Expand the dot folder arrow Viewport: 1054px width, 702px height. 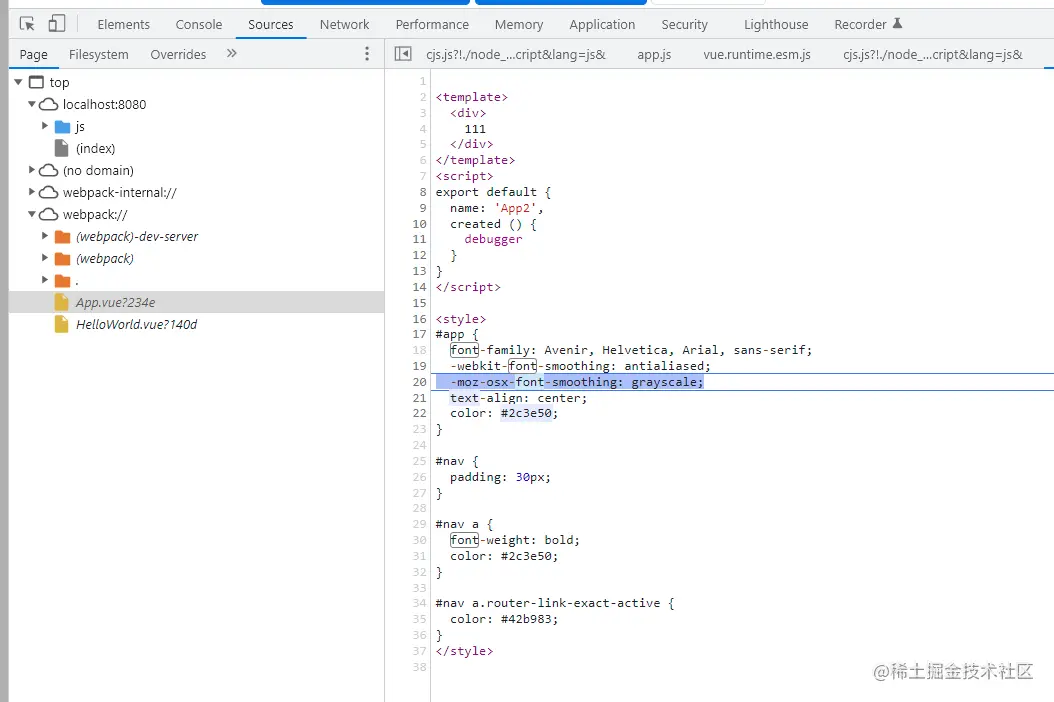click(45, 280)
